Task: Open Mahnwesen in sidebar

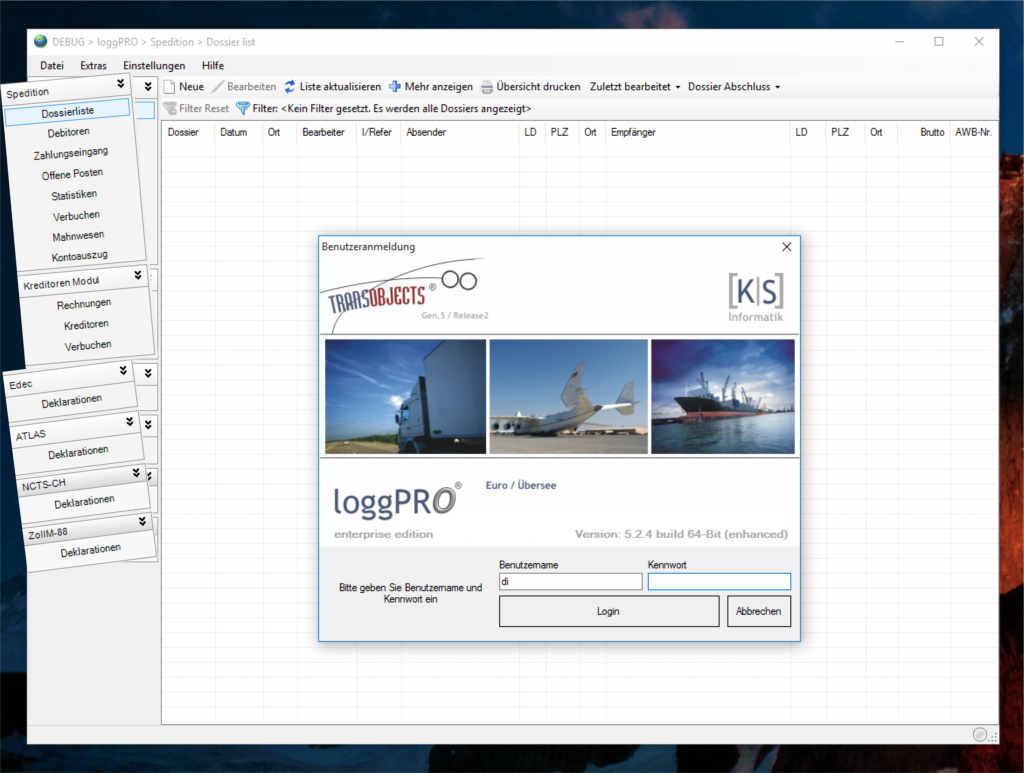Action: [x=78, y=236]
